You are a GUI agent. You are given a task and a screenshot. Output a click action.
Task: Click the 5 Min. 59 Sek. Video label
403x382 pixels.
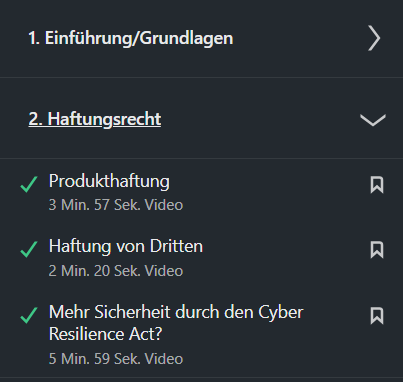[116, 359]
